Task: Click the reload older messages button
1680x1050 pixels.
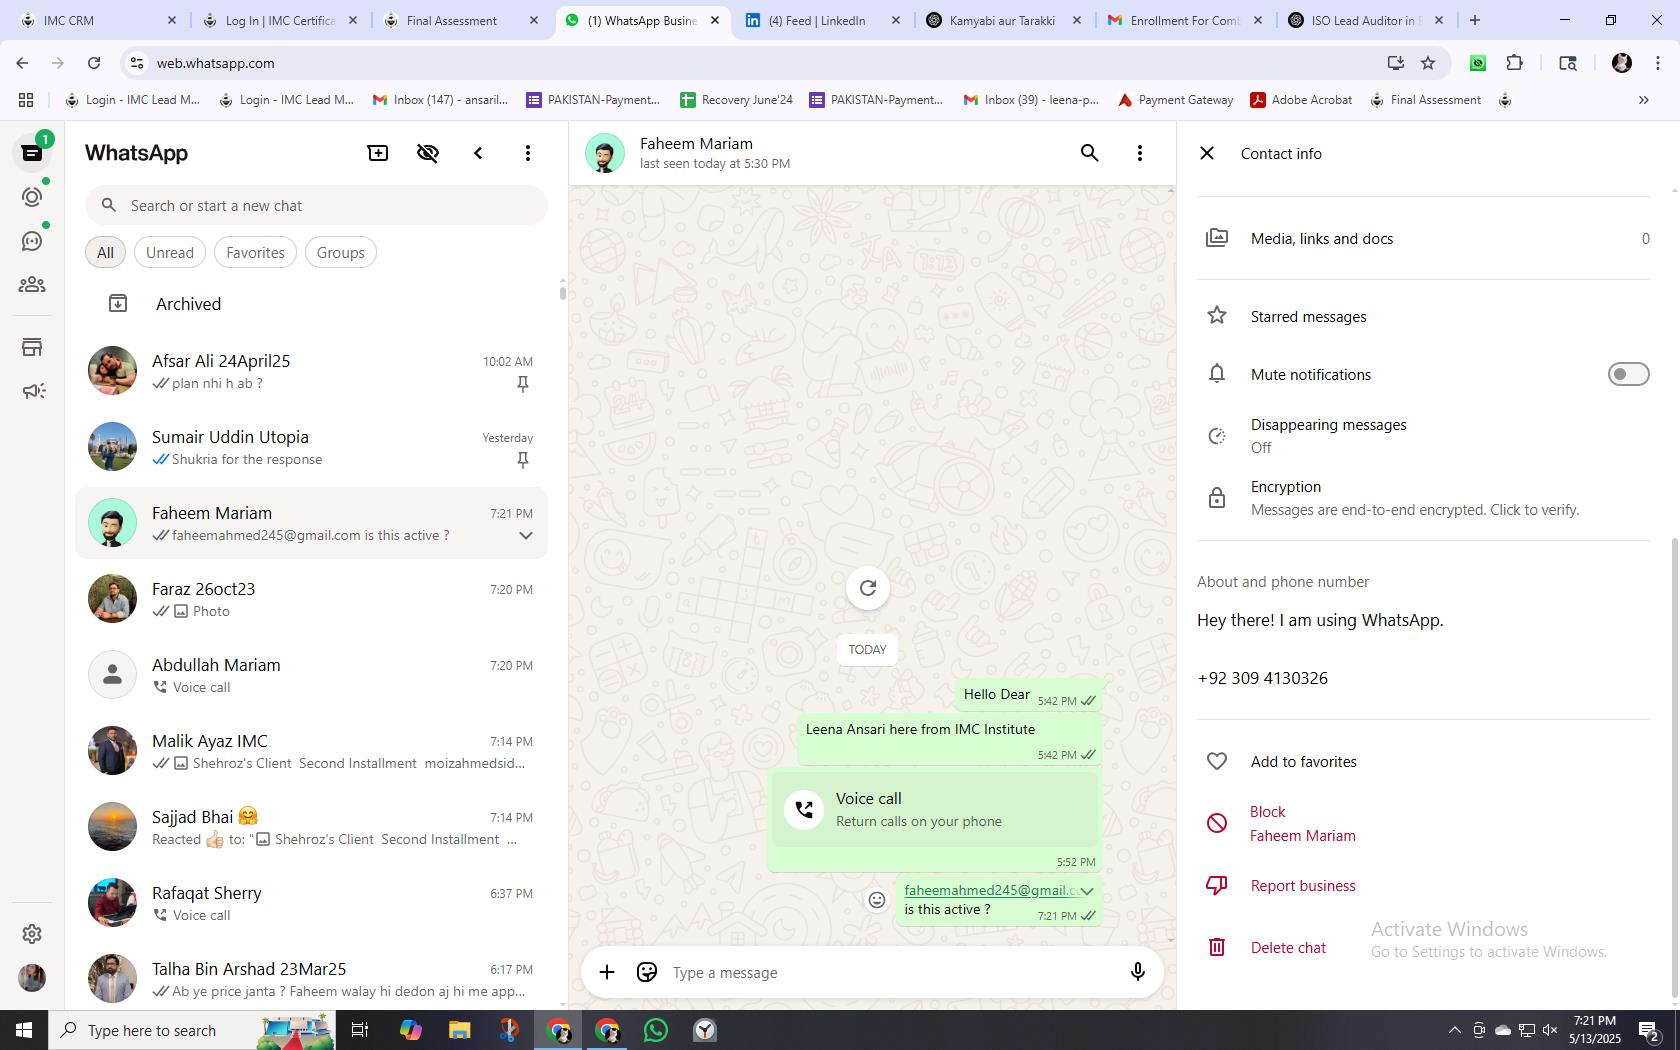Action: point(868,588)
